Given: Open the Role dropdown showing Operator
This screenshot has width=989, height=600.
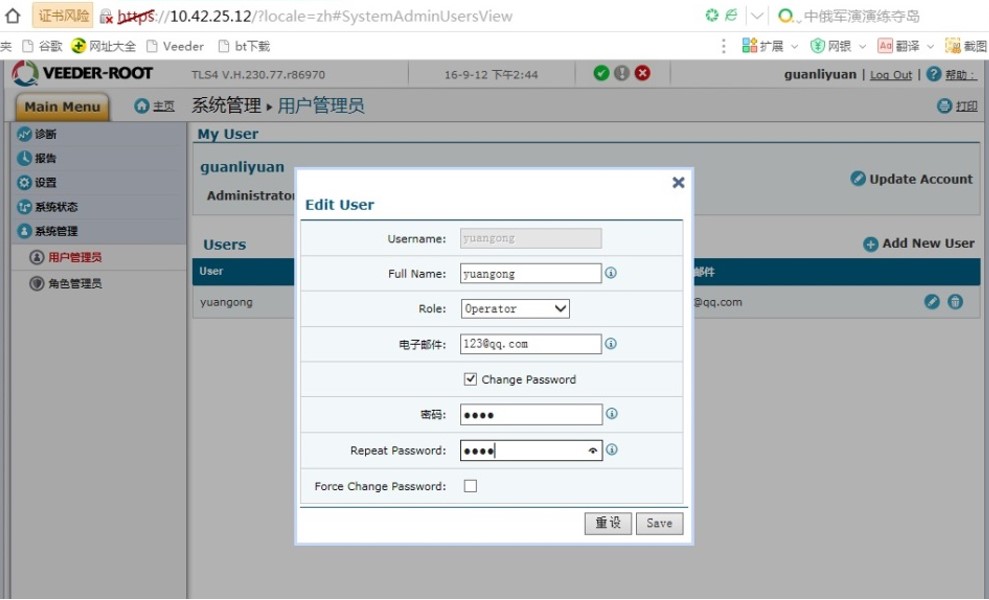Looking at the screenshot, I should (515, 309).
